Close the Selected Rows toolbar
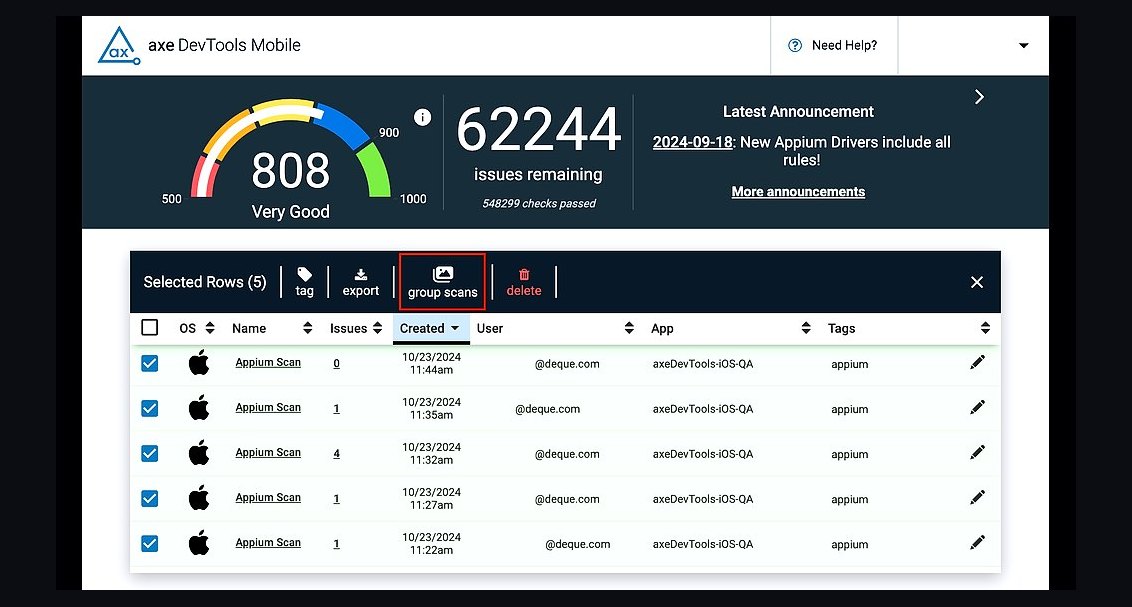 [x=977, y=282]
